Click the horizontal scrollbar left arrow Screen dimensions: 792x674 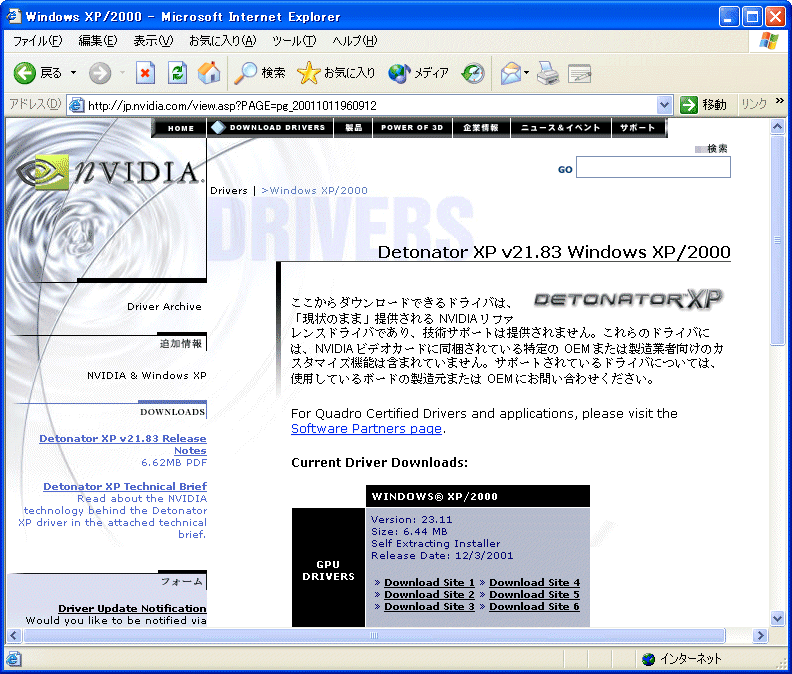tap(14, 636)
